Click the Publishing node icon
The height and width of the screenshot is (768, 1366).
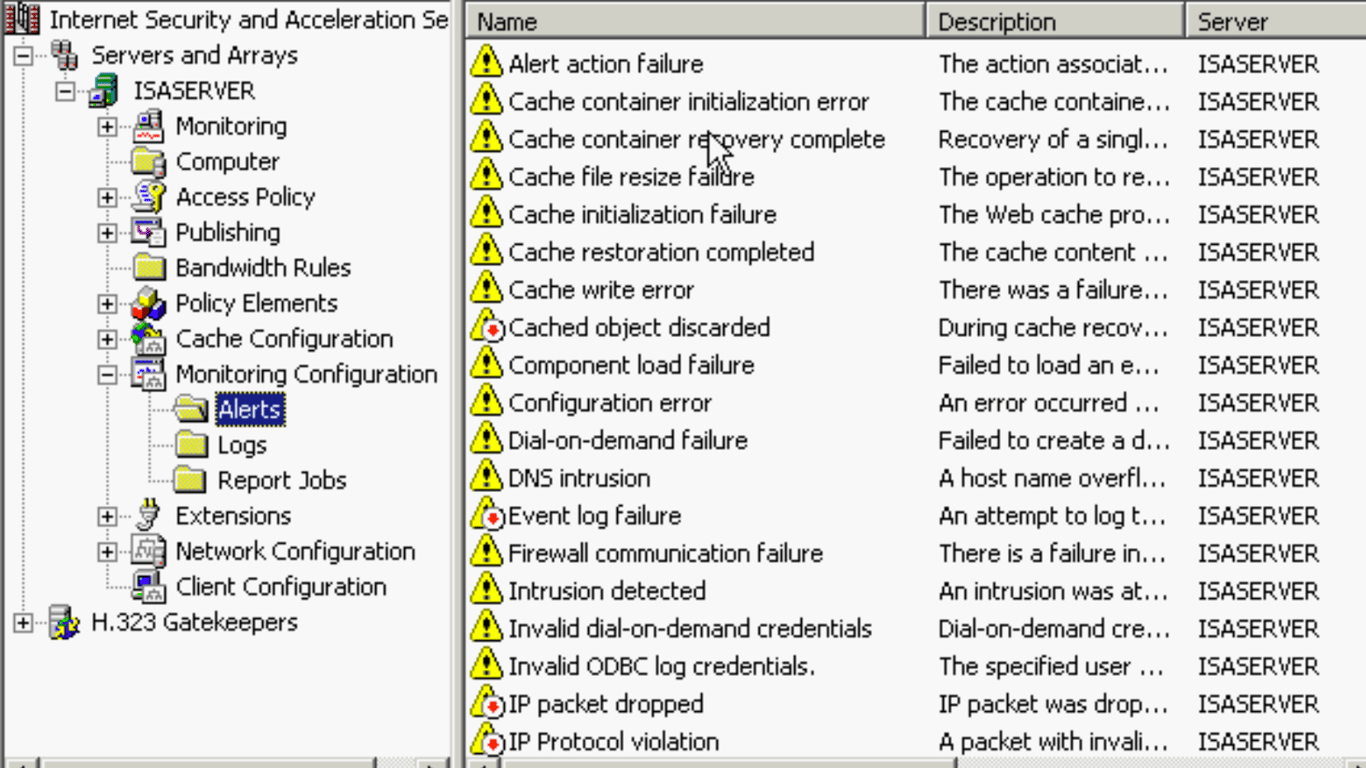(148, 233)
